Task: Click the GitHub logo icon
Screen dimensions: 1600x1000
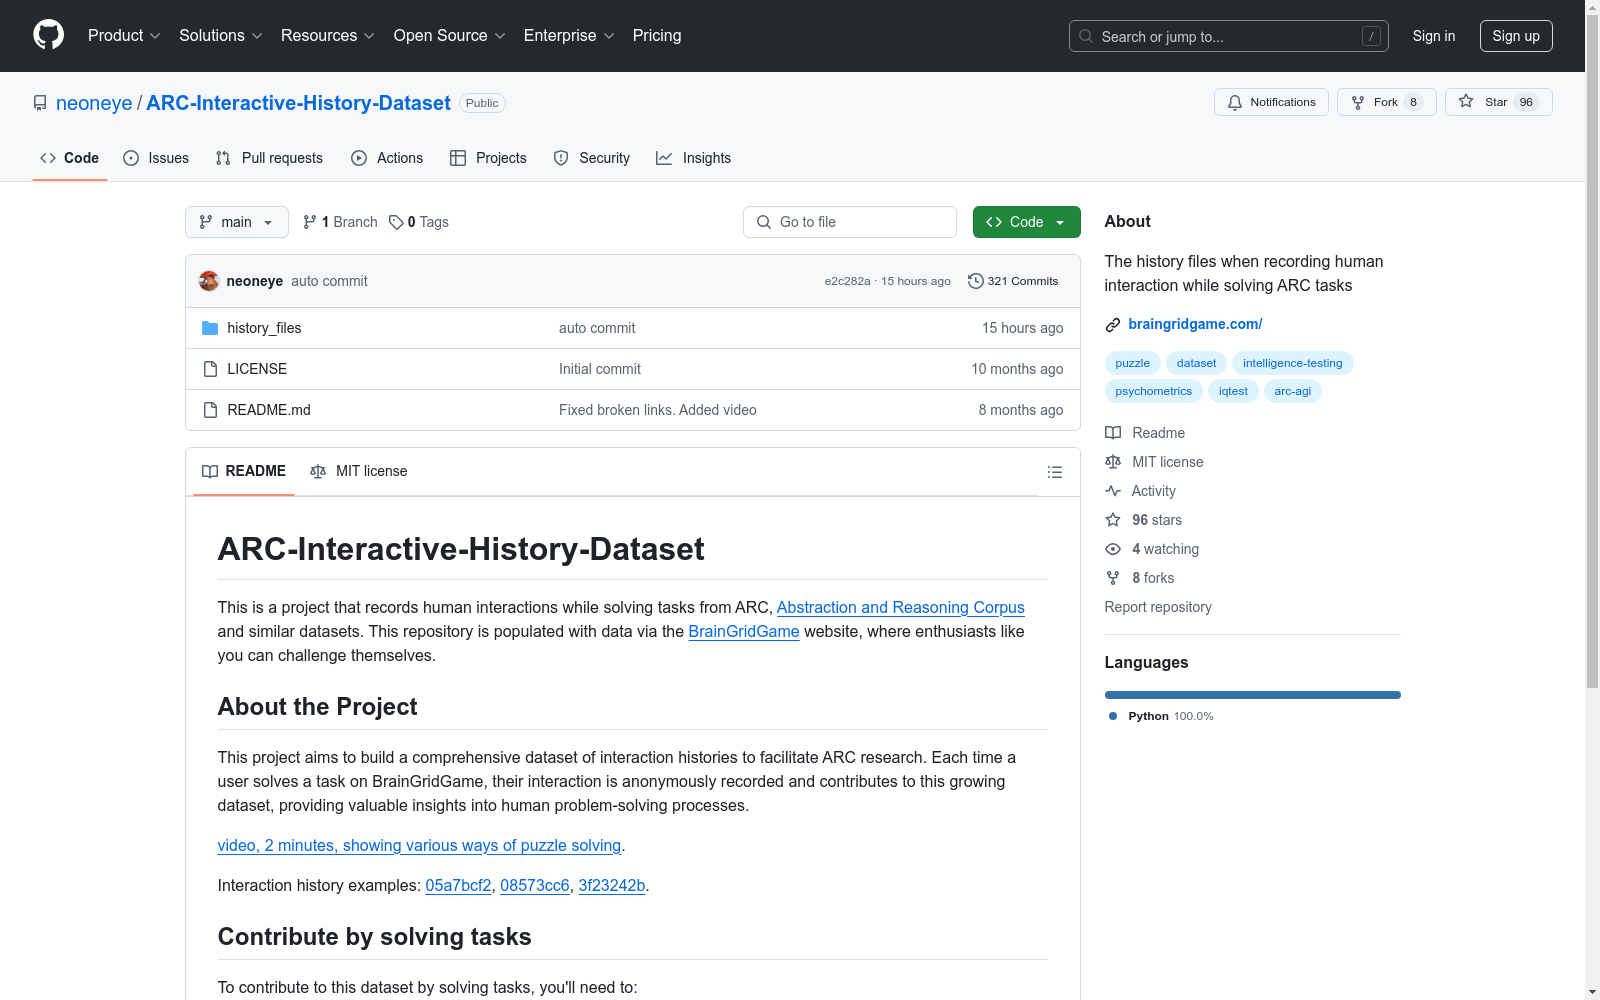Action: (x=48, y=35)
